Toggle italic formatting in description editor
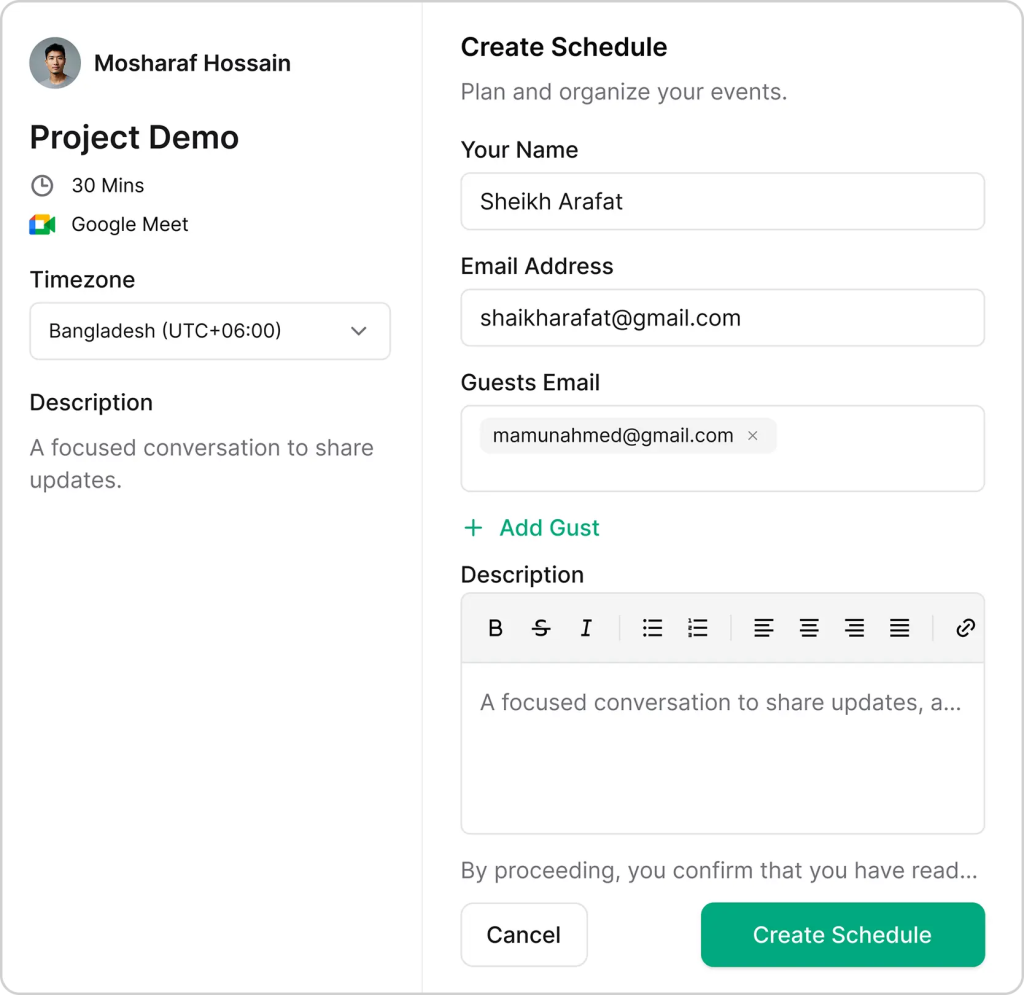This screenshot has height=995, width=1024. 586,628
